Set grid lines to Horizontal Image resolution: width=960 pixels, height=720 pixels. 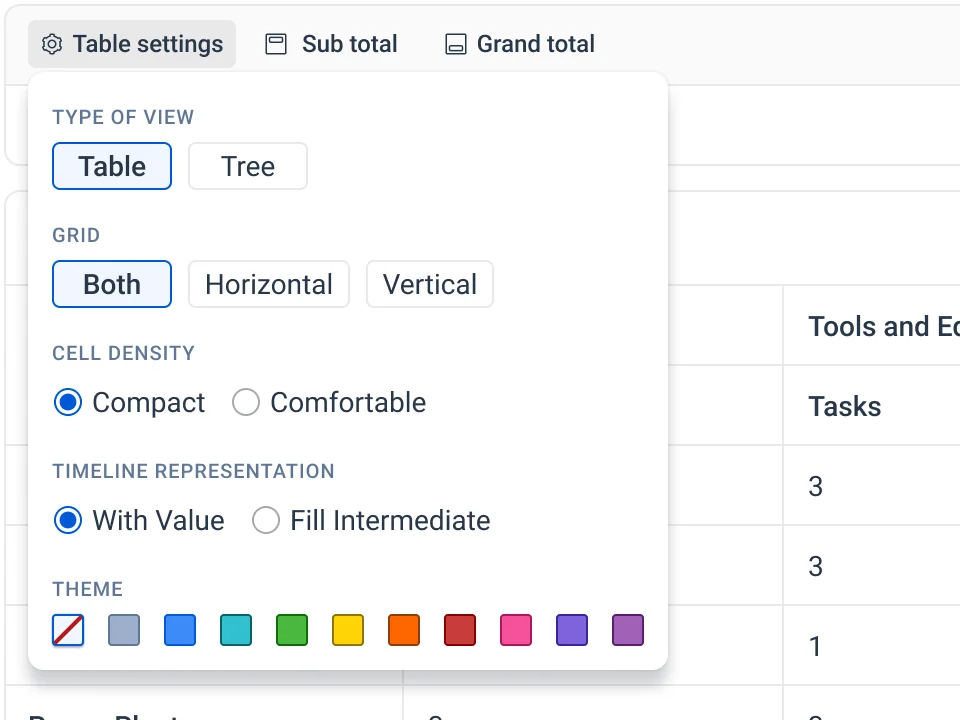click(x=269, y=284)
